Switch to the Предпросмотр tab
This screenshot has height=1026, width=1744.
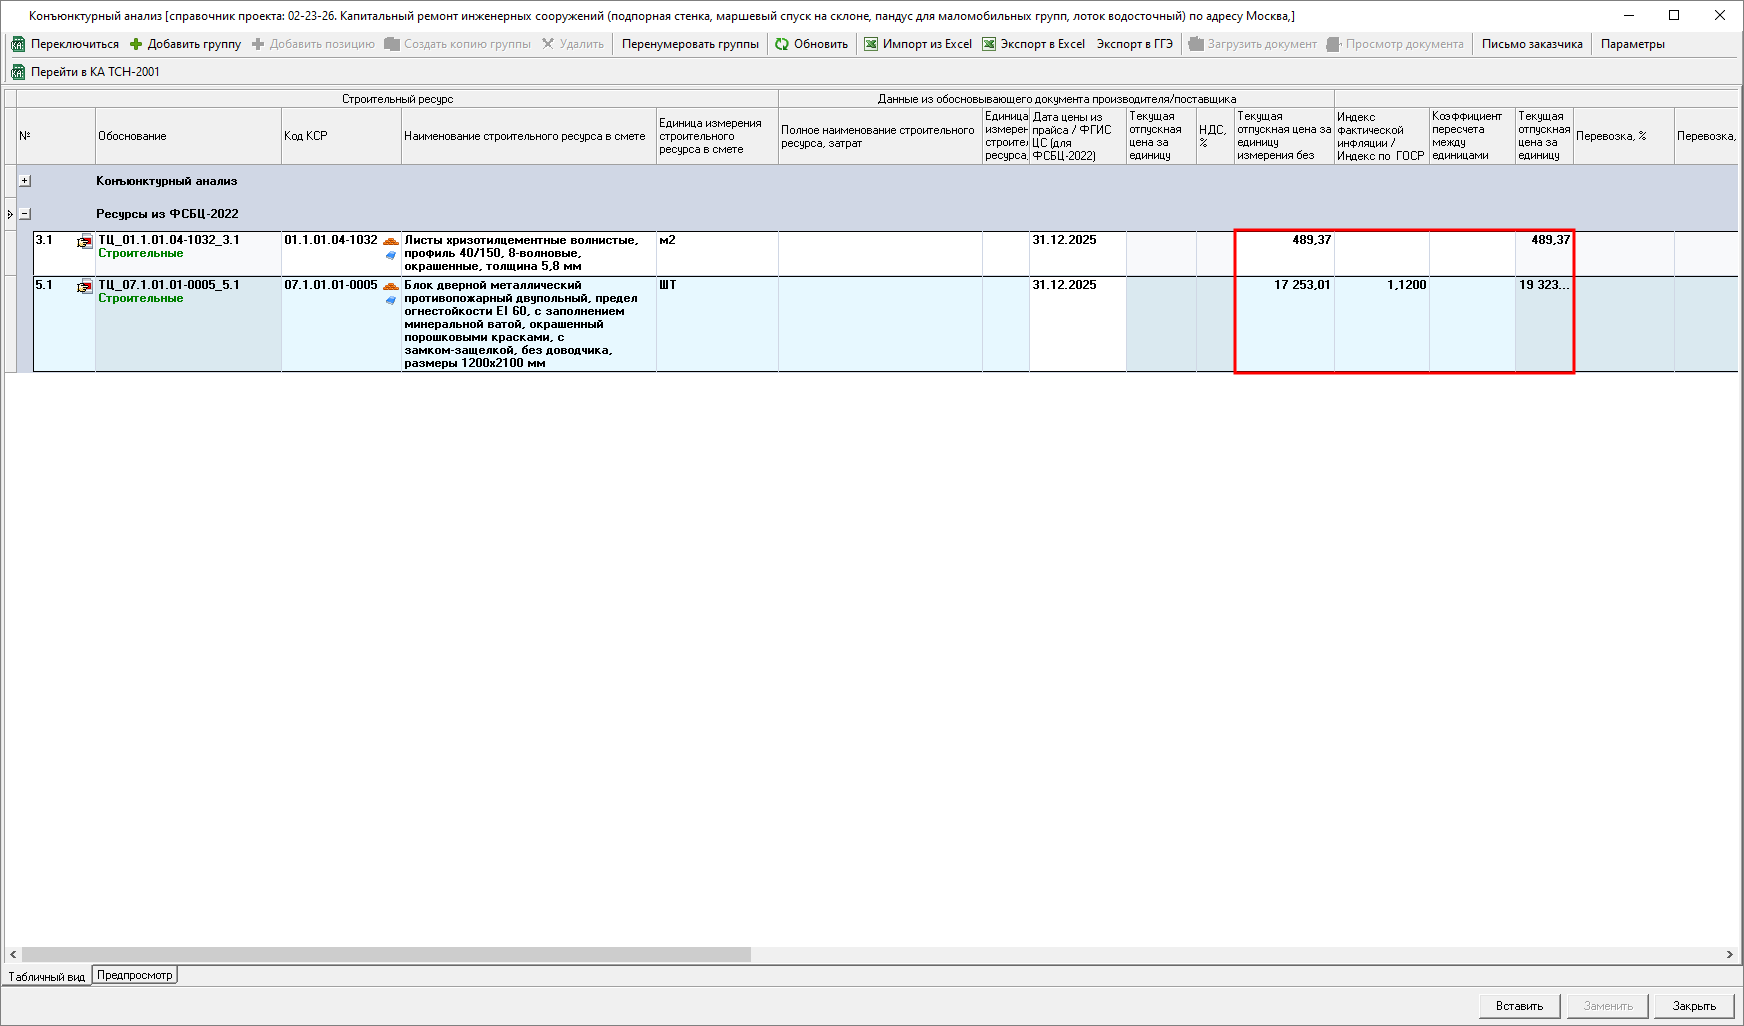click(135, 975)
